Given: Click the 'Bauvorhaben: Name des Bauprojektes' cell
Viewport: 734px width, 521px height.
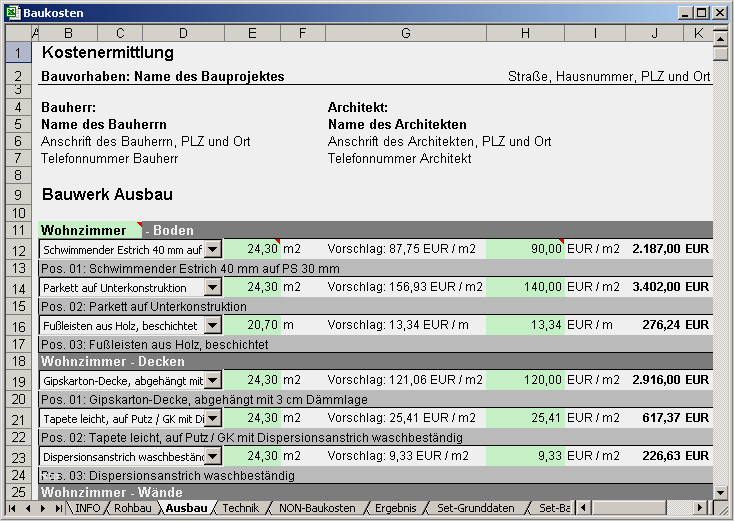Looking at the screenshot, I should pos(162,76).
